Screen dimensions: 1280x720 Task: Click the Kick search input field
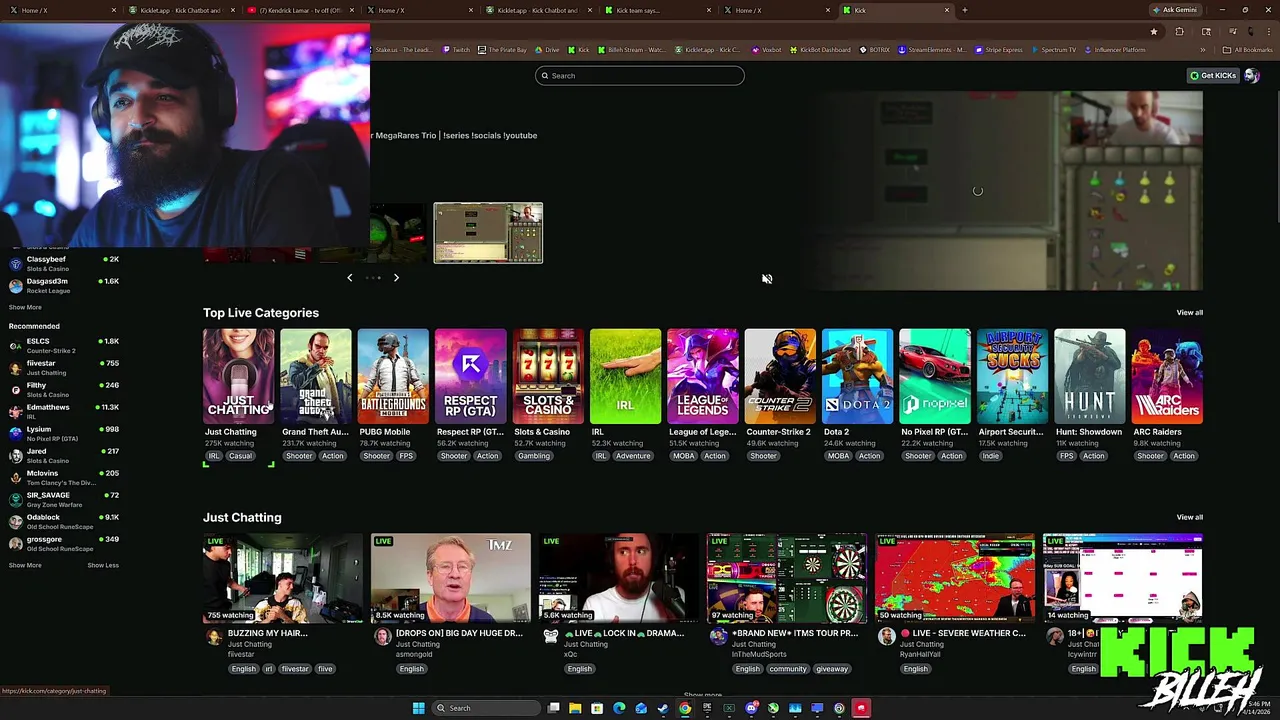tap(640, 76)
